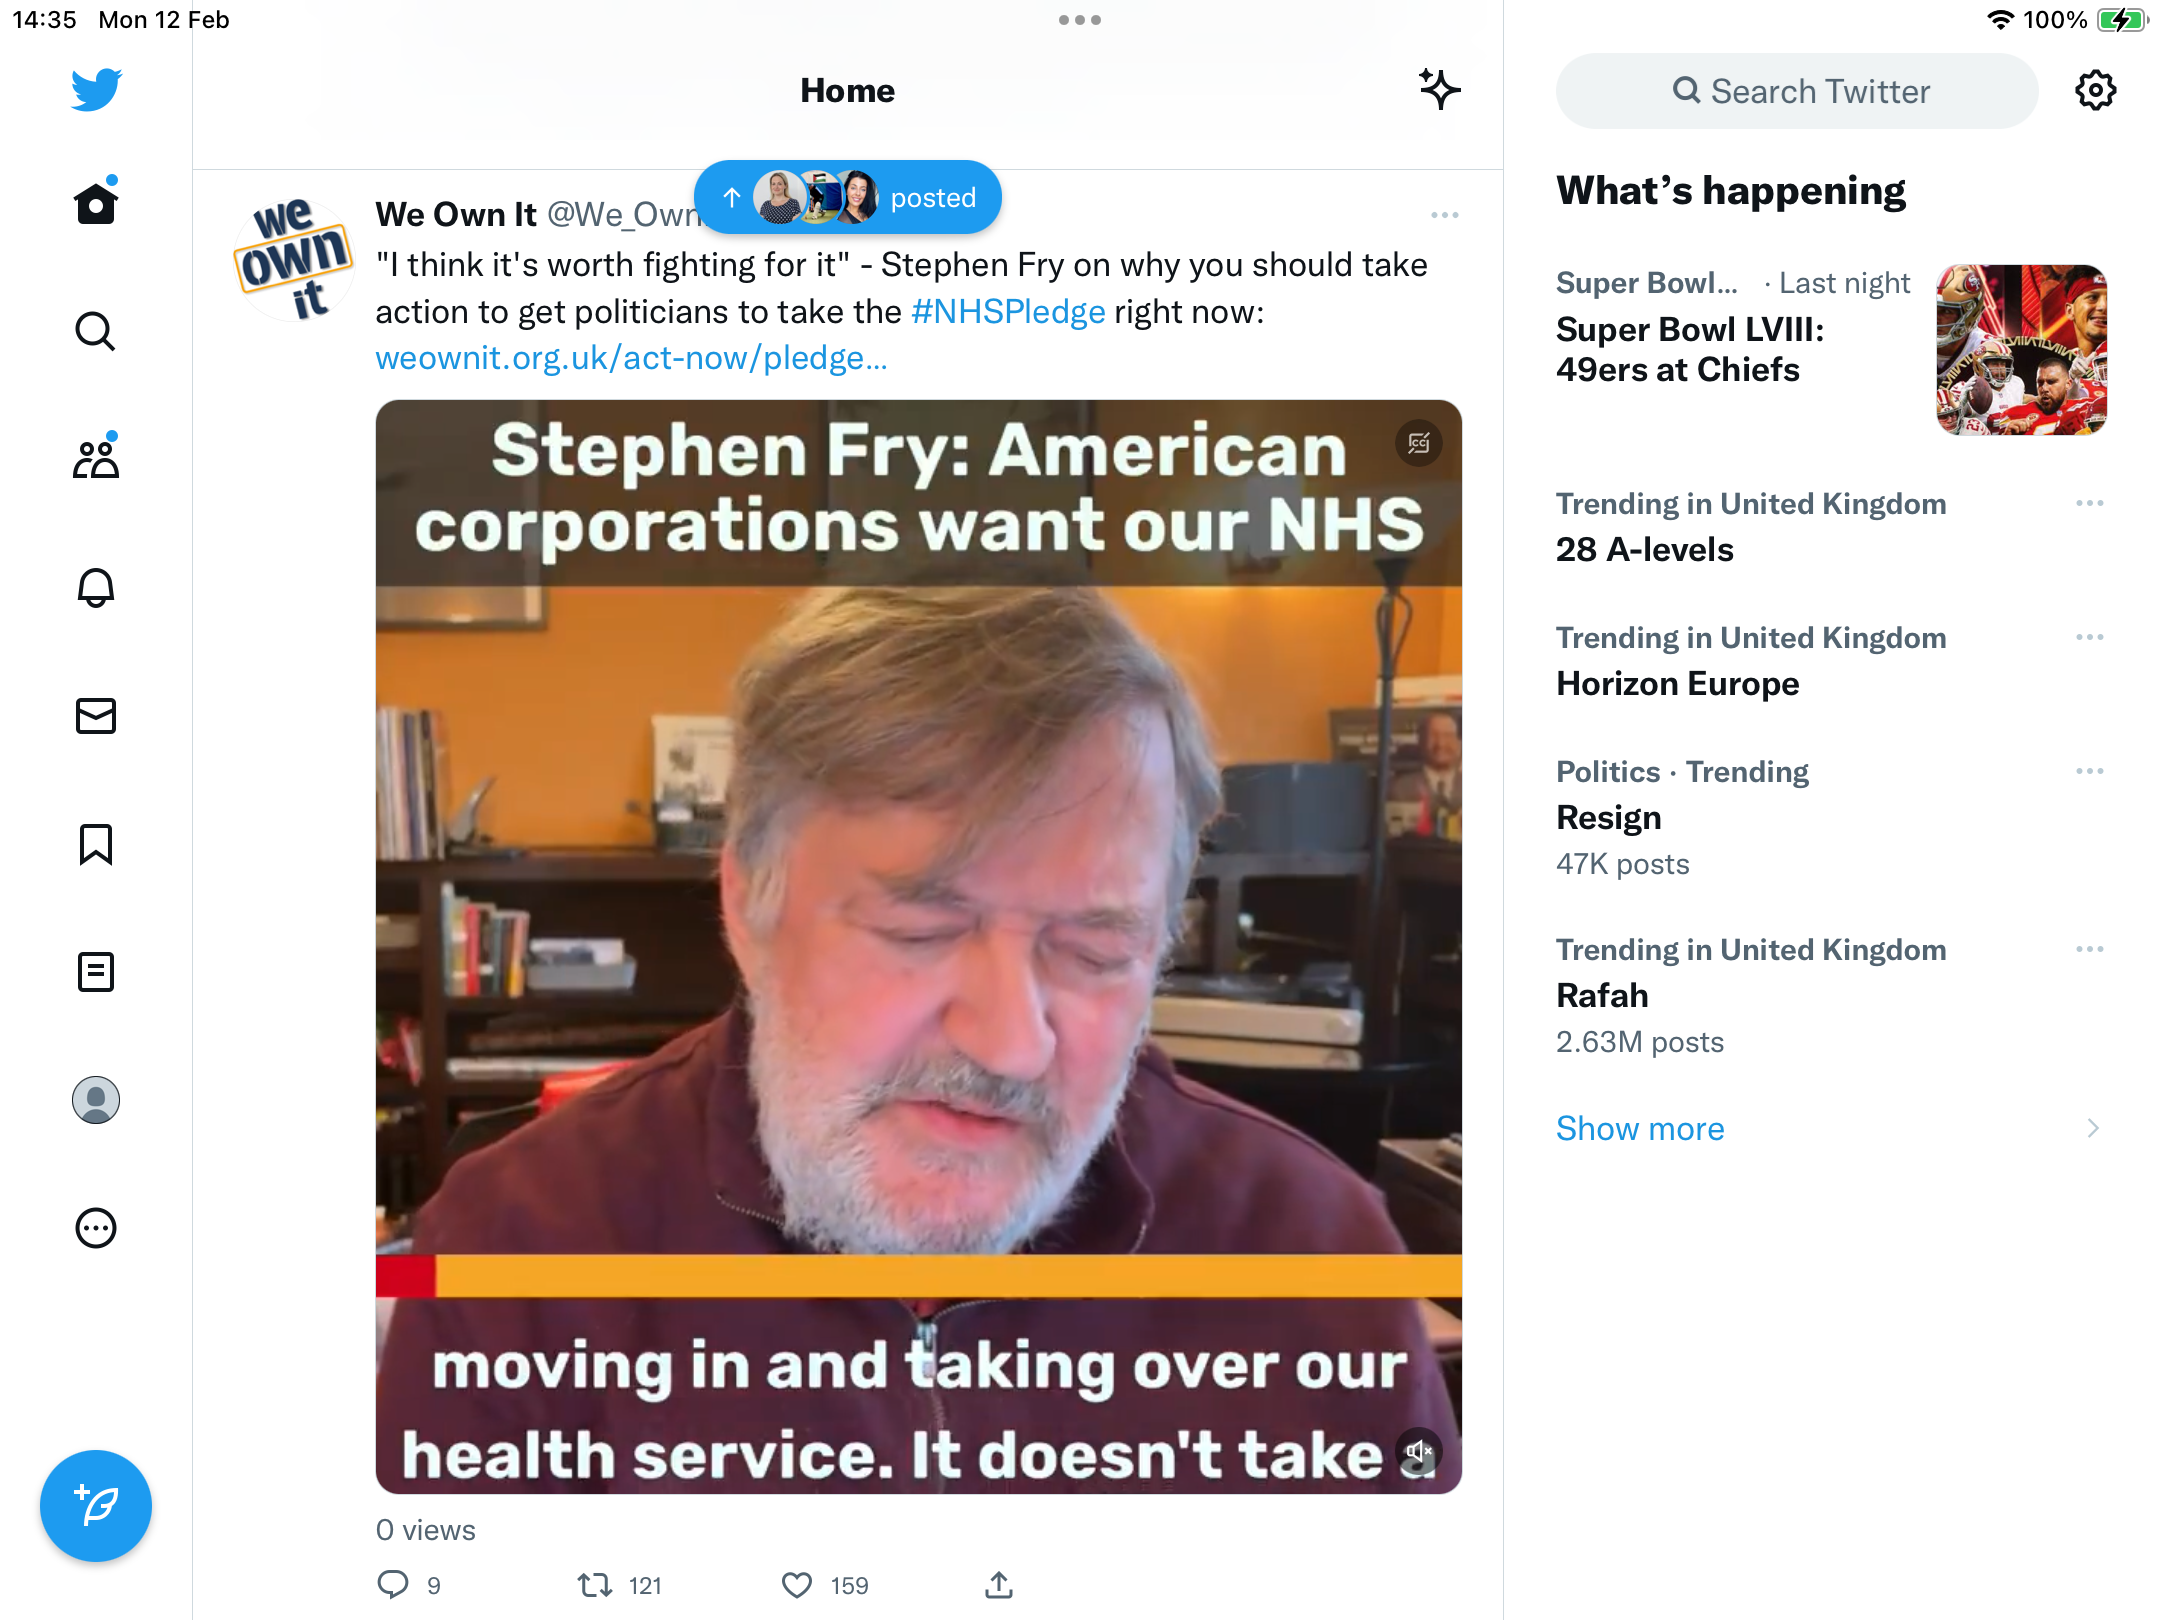
Task: Toggle like on the We Own It post
Action: pos(797,1585)
